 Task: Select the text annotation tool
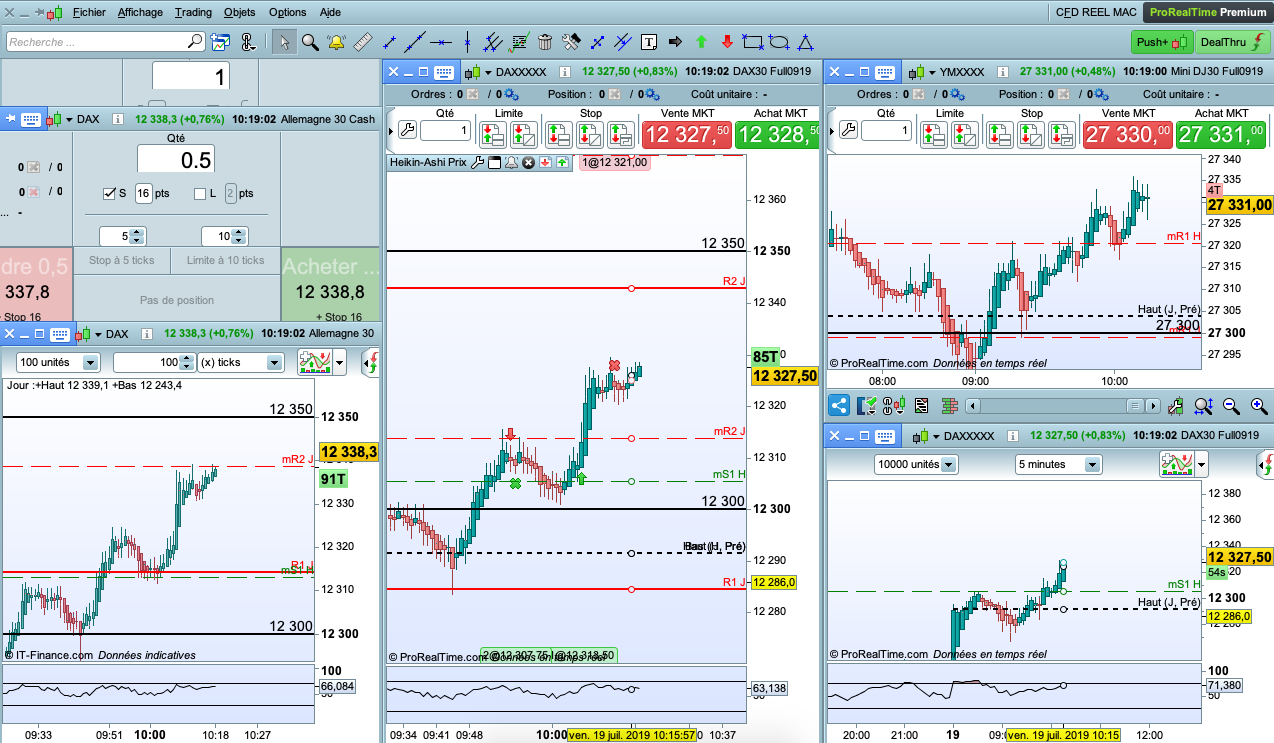648,42
